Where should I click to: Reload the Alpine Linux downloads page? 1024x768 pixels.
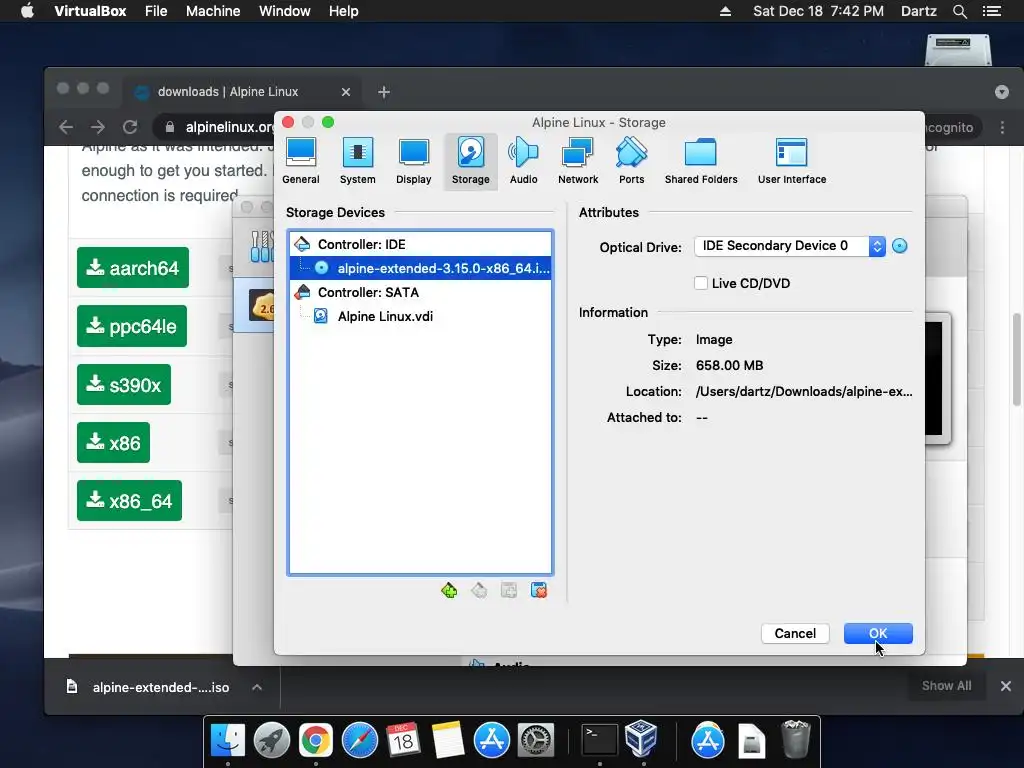pos(131,127)
